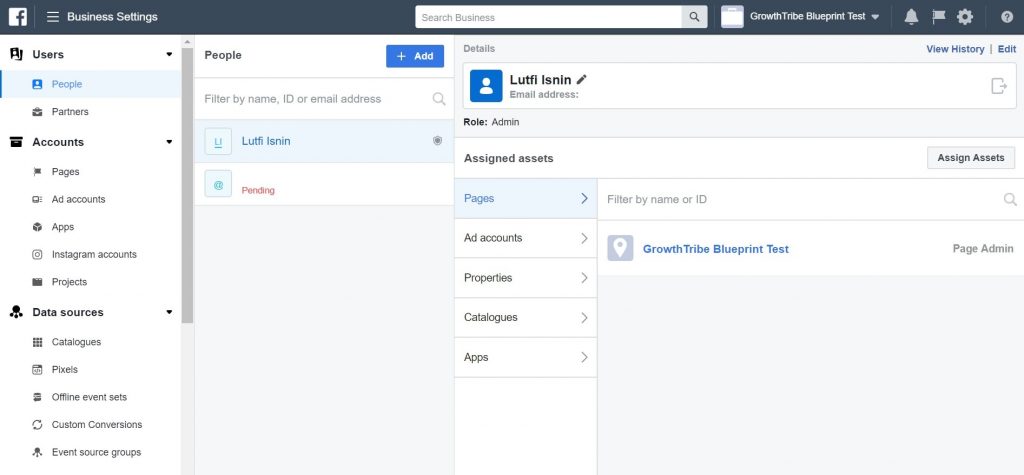
Task: Collapse the Accounts section arrow
Action: click(169, 142)
